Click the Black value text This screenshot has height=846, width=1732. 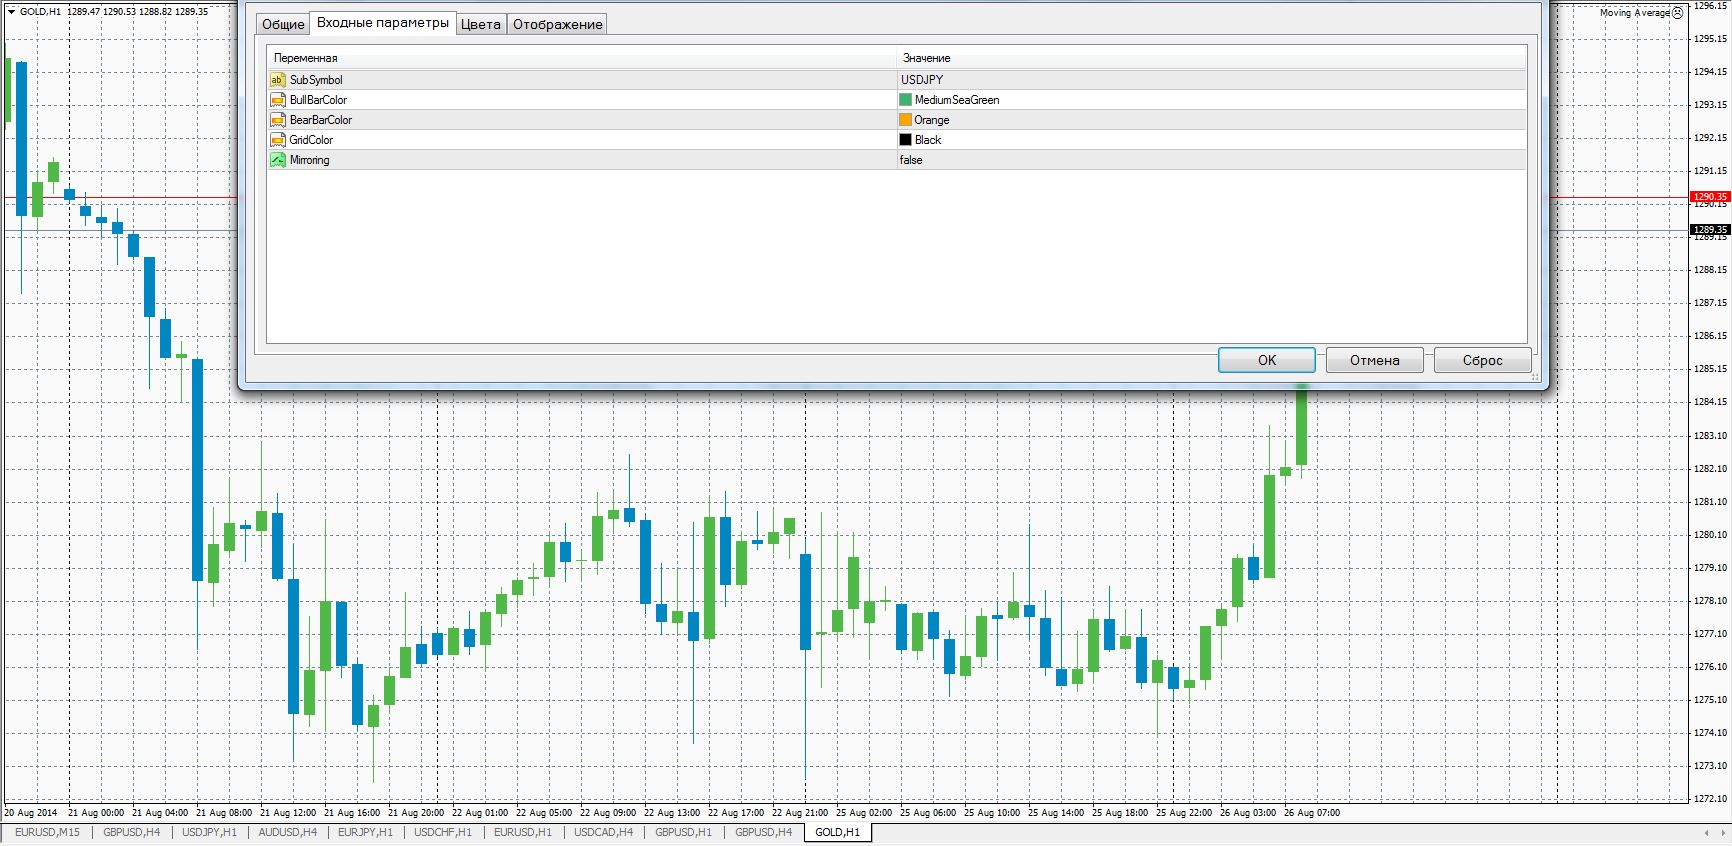[x=928, y=140]
